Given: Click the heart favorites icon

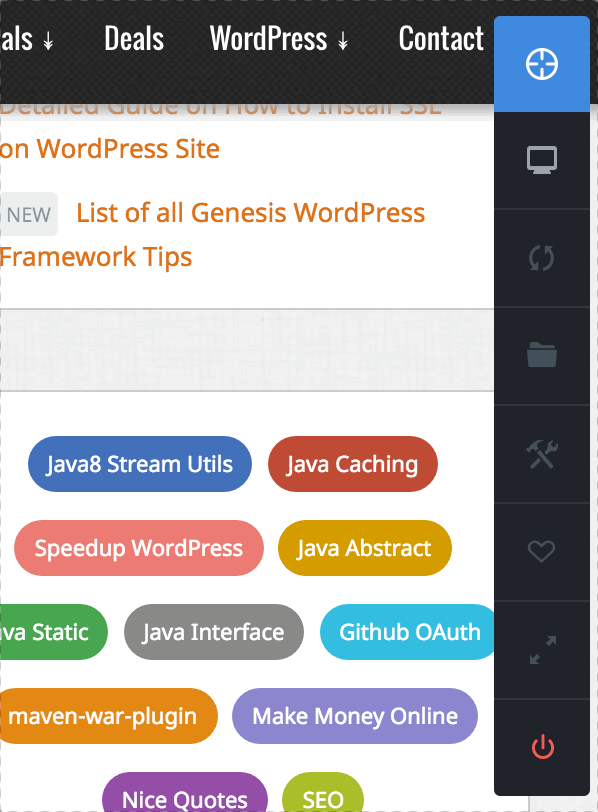Looking at the screenshot, I should [542, 551].
